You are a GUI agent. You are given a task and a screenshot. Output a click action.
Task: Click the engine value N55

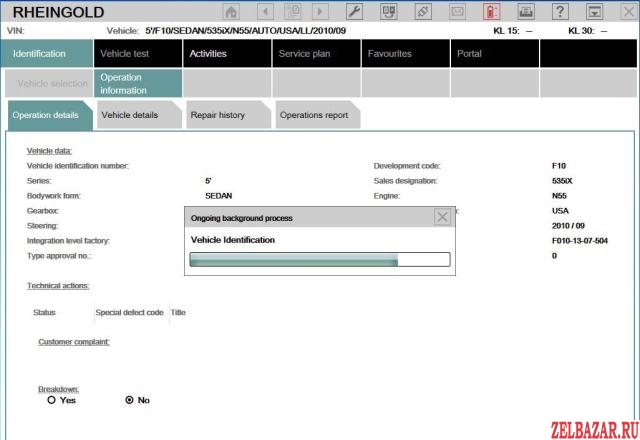[x=559, y=196]
